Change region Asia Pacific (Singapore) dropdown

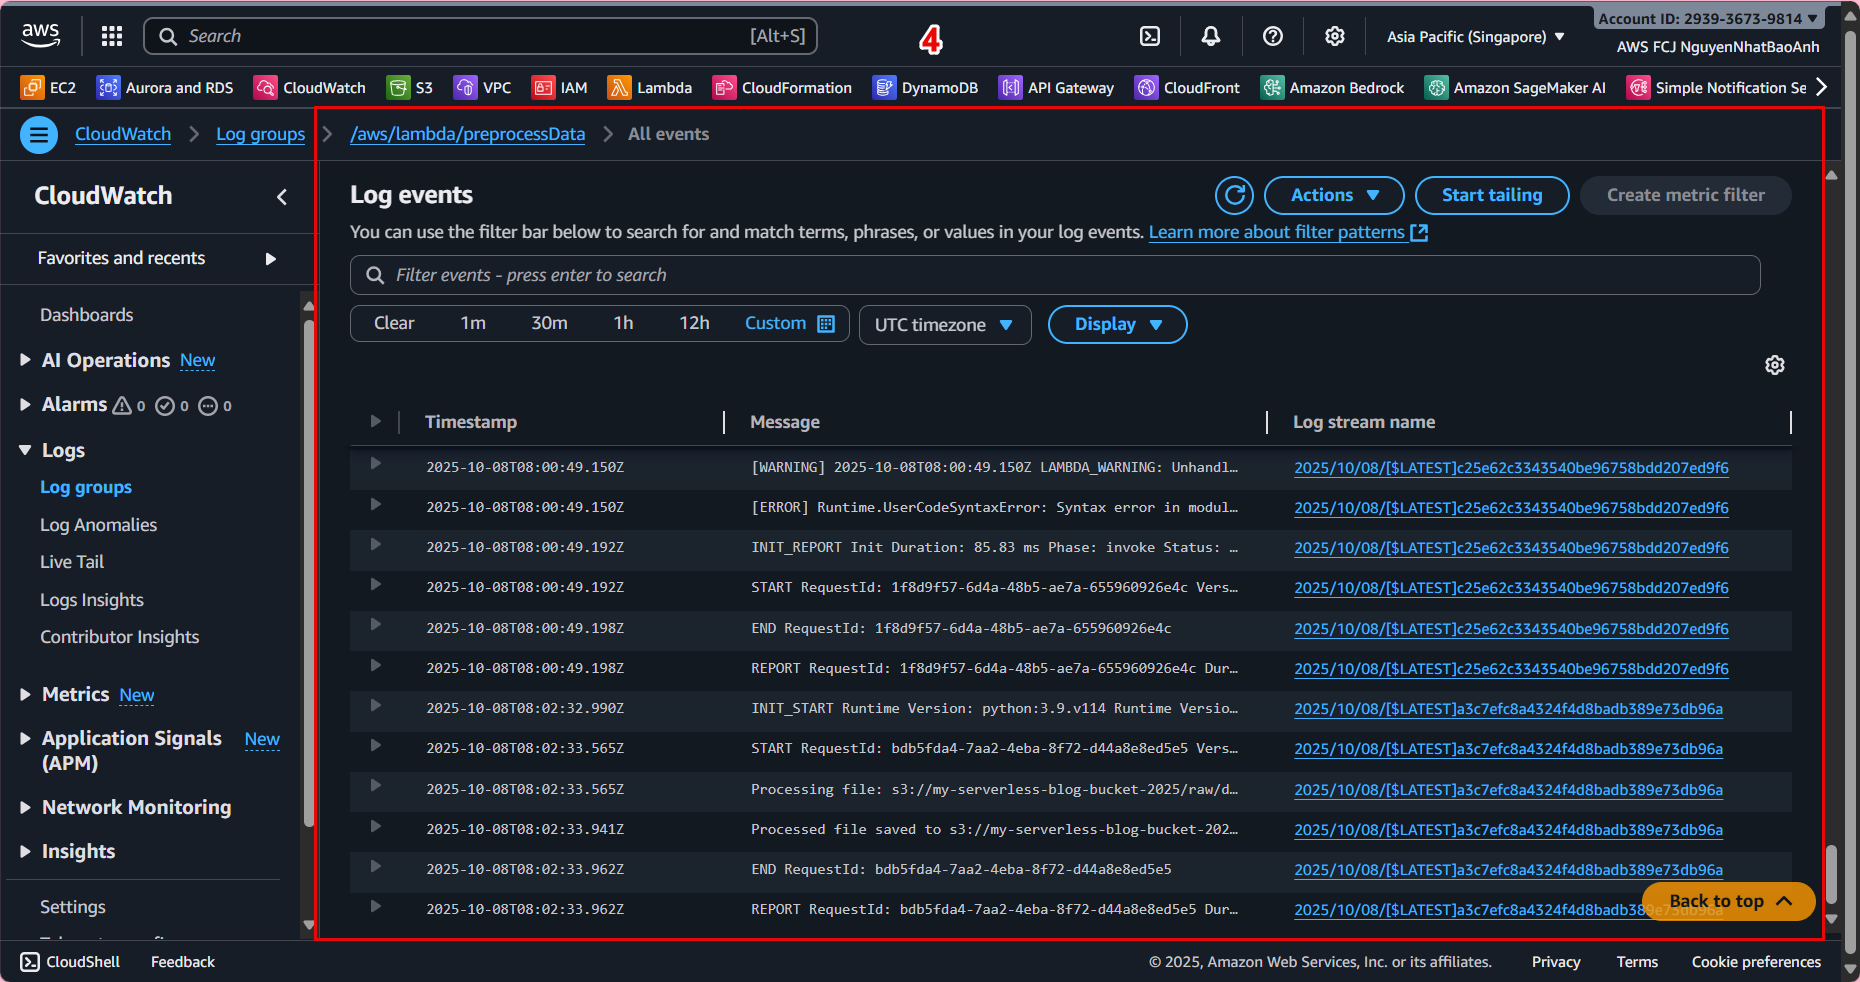(x=1475, y=37)
